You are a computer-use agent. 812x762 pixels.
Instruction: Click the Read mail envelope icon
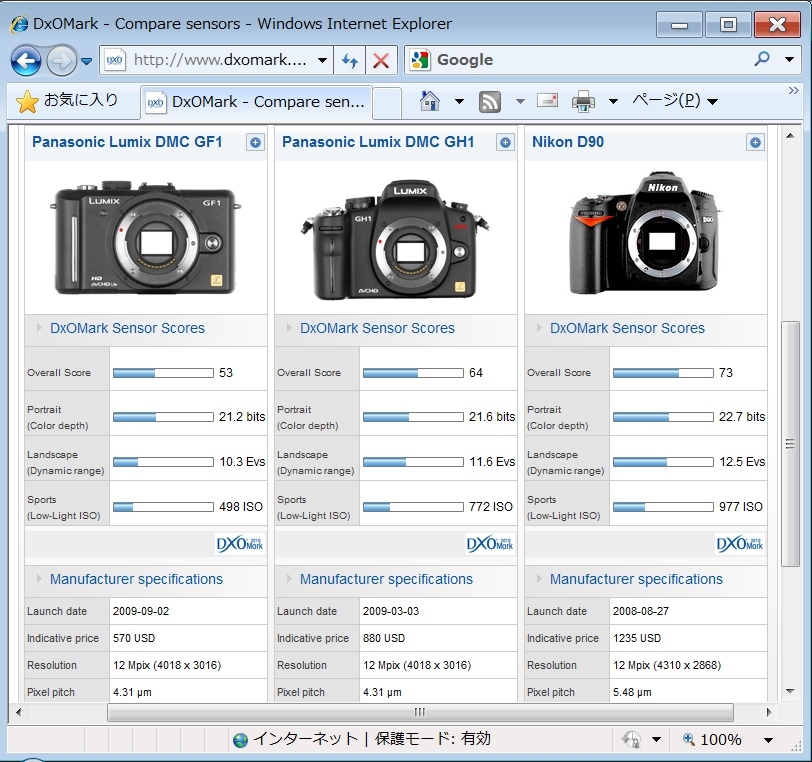tap(547, 101)
